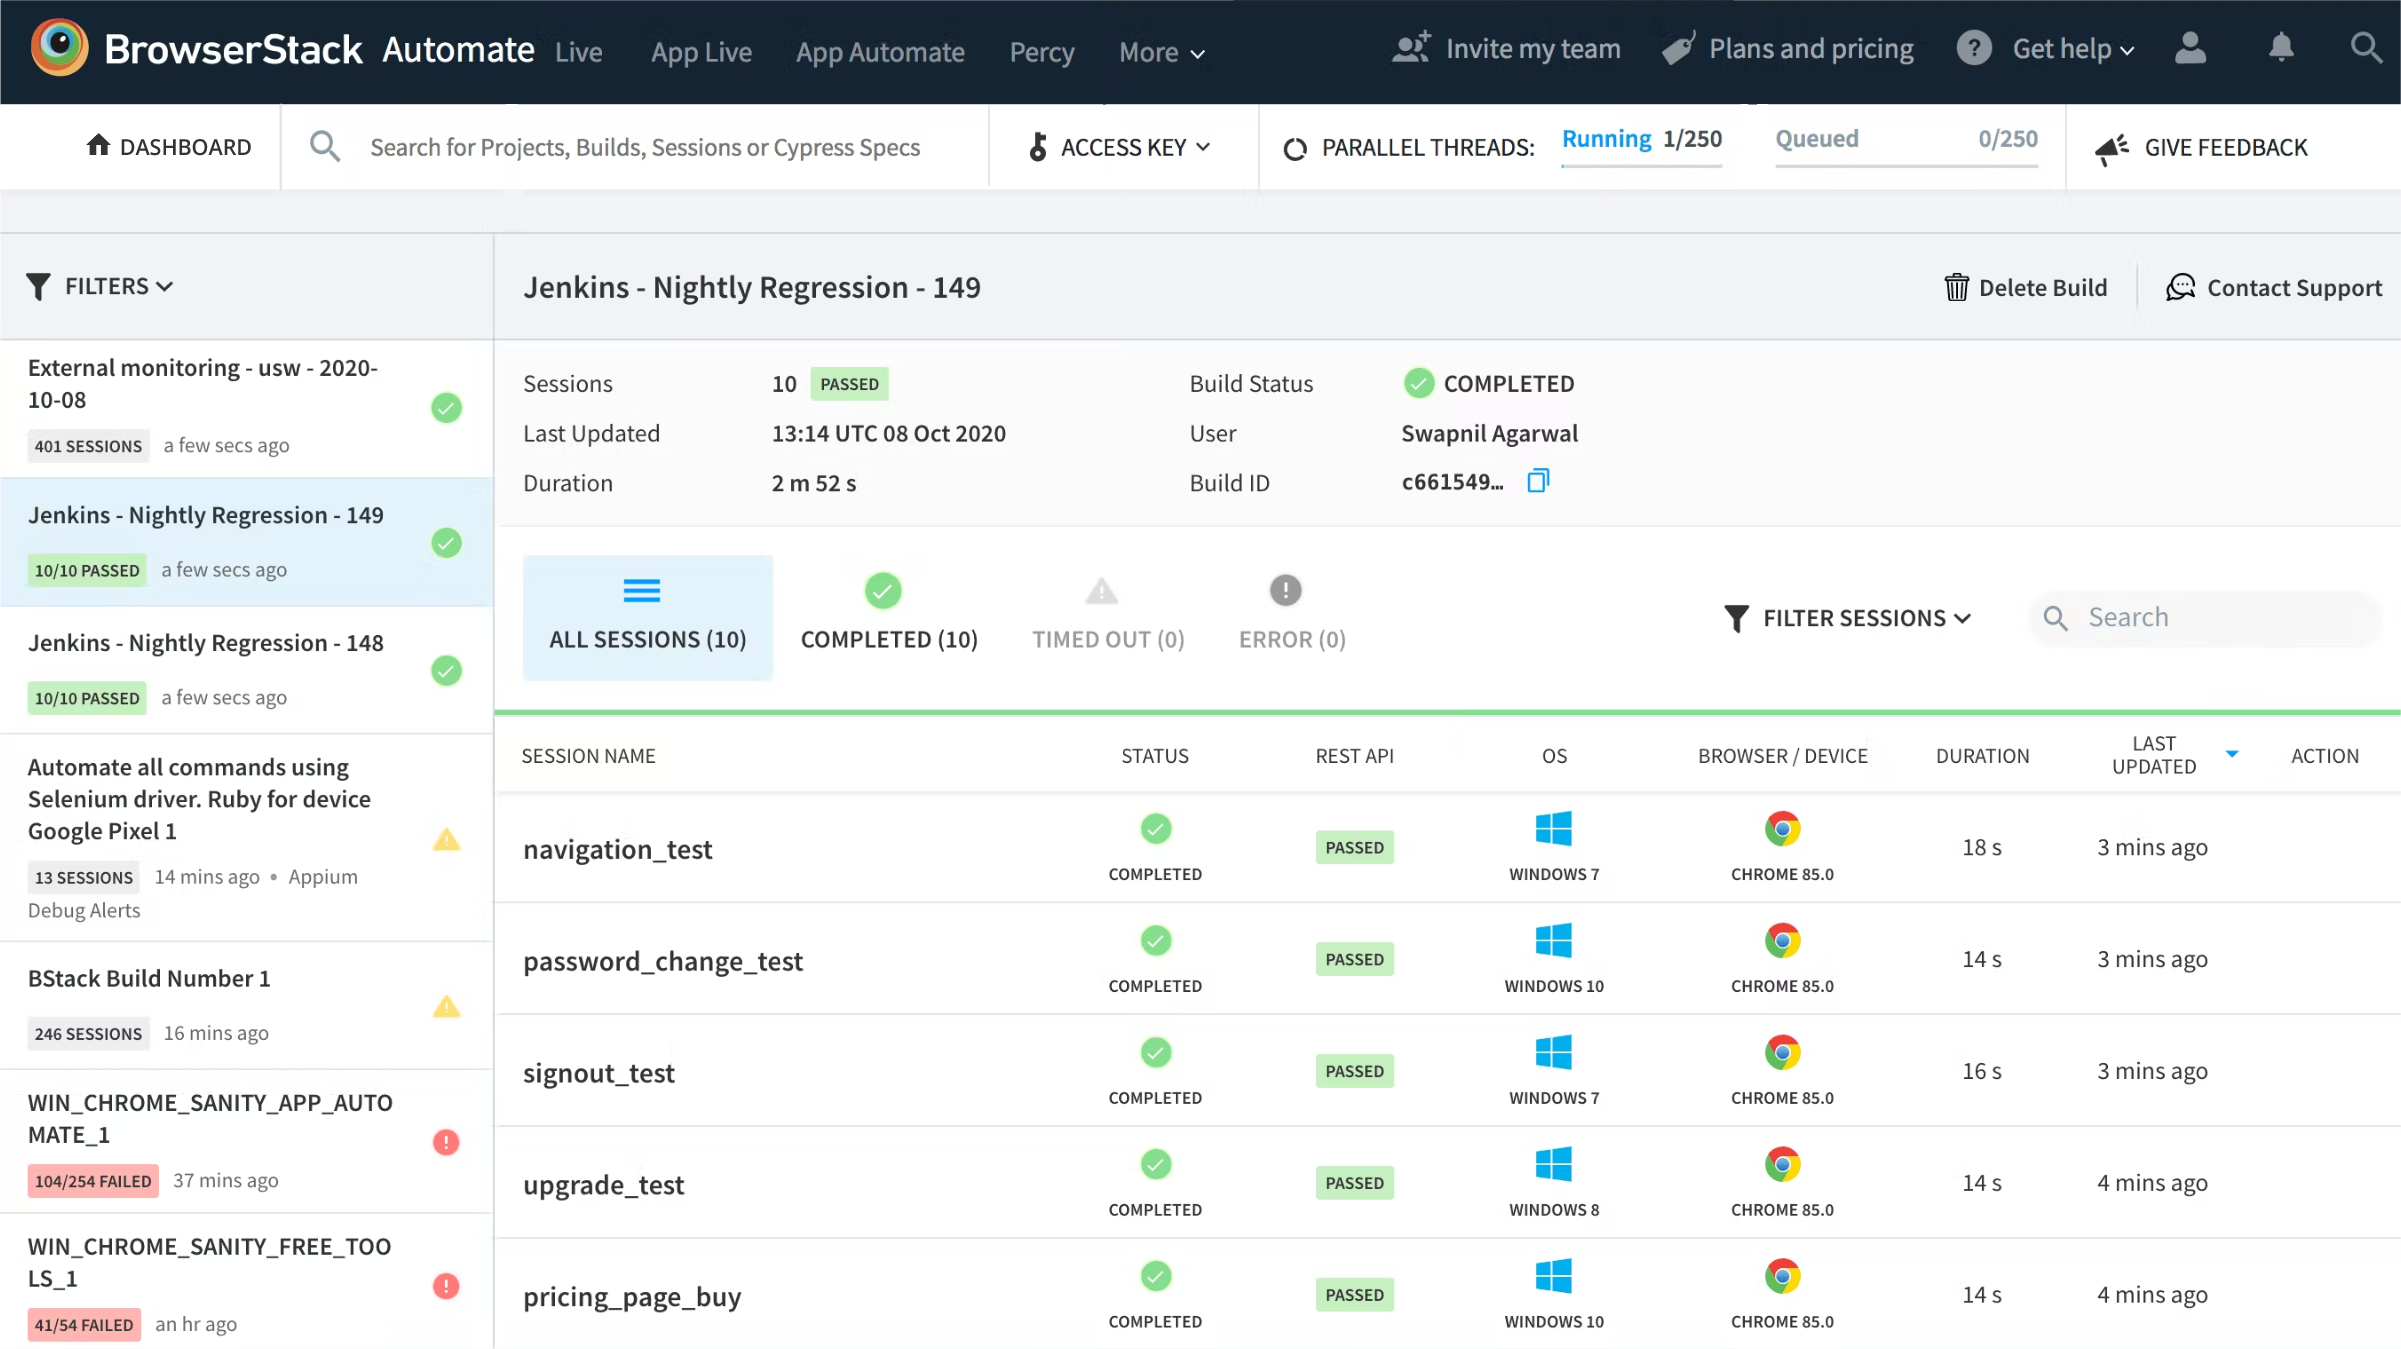Click the Windows 8 icon for upgrade_test
Screen dimensions: 2401x1349
coord(1554,1165)
